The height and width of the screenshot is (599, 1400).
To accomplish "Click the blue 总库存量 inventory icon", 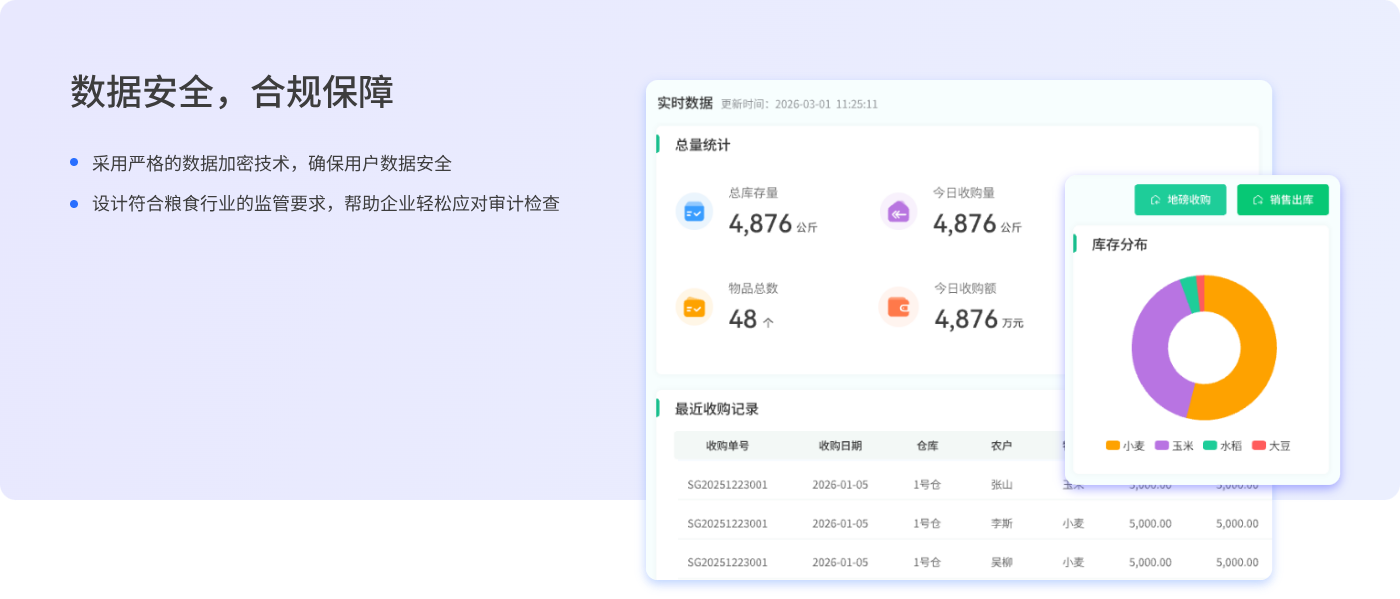I will pos(694,212).
